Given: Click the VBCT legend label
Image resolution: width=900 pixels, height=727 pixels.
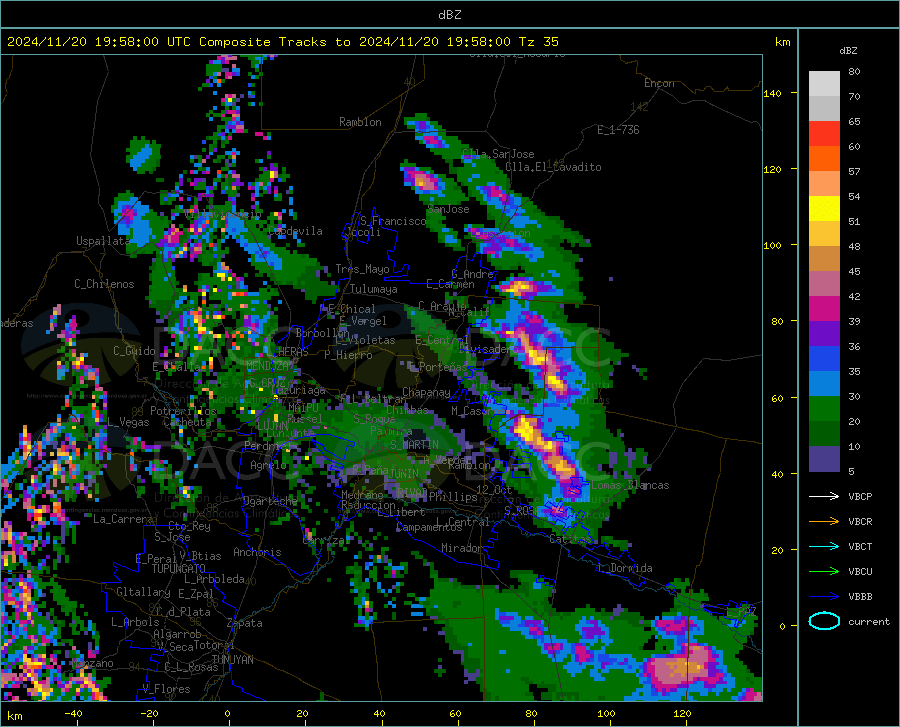Looking at the screenshot, I should 860,546.
